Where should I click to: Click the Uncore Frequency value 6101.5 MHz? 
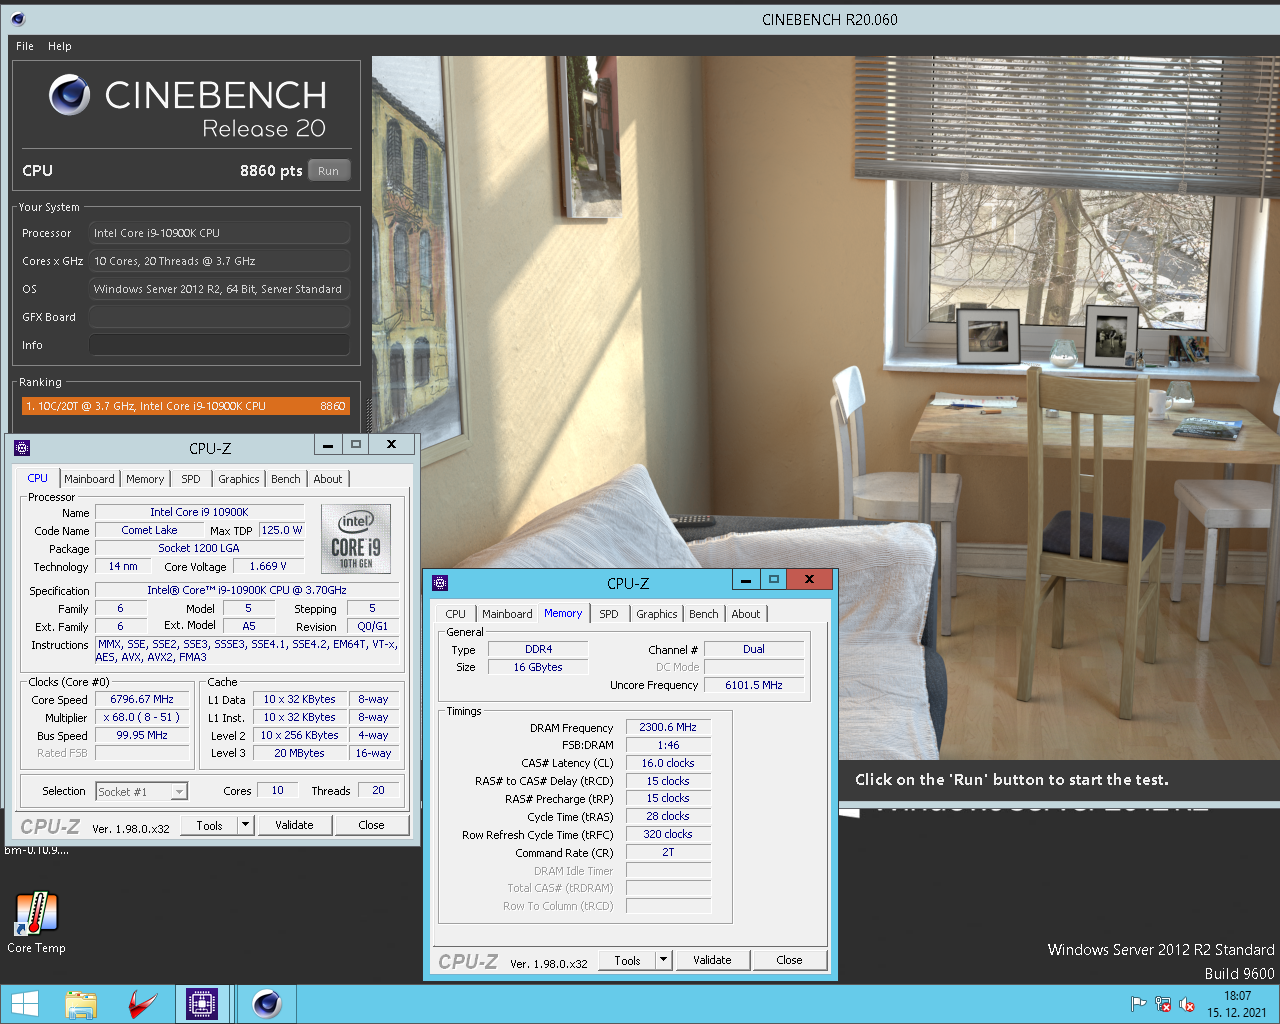(x=754, y=685)
